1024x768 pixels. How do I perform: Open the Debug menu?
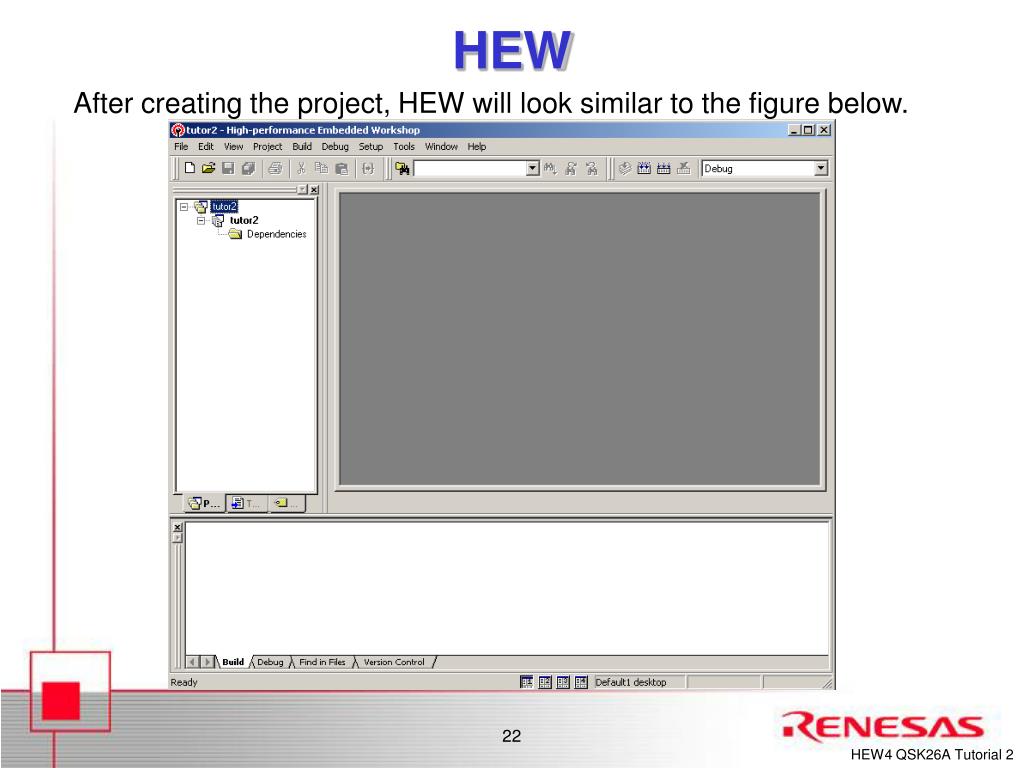(335, 147)
